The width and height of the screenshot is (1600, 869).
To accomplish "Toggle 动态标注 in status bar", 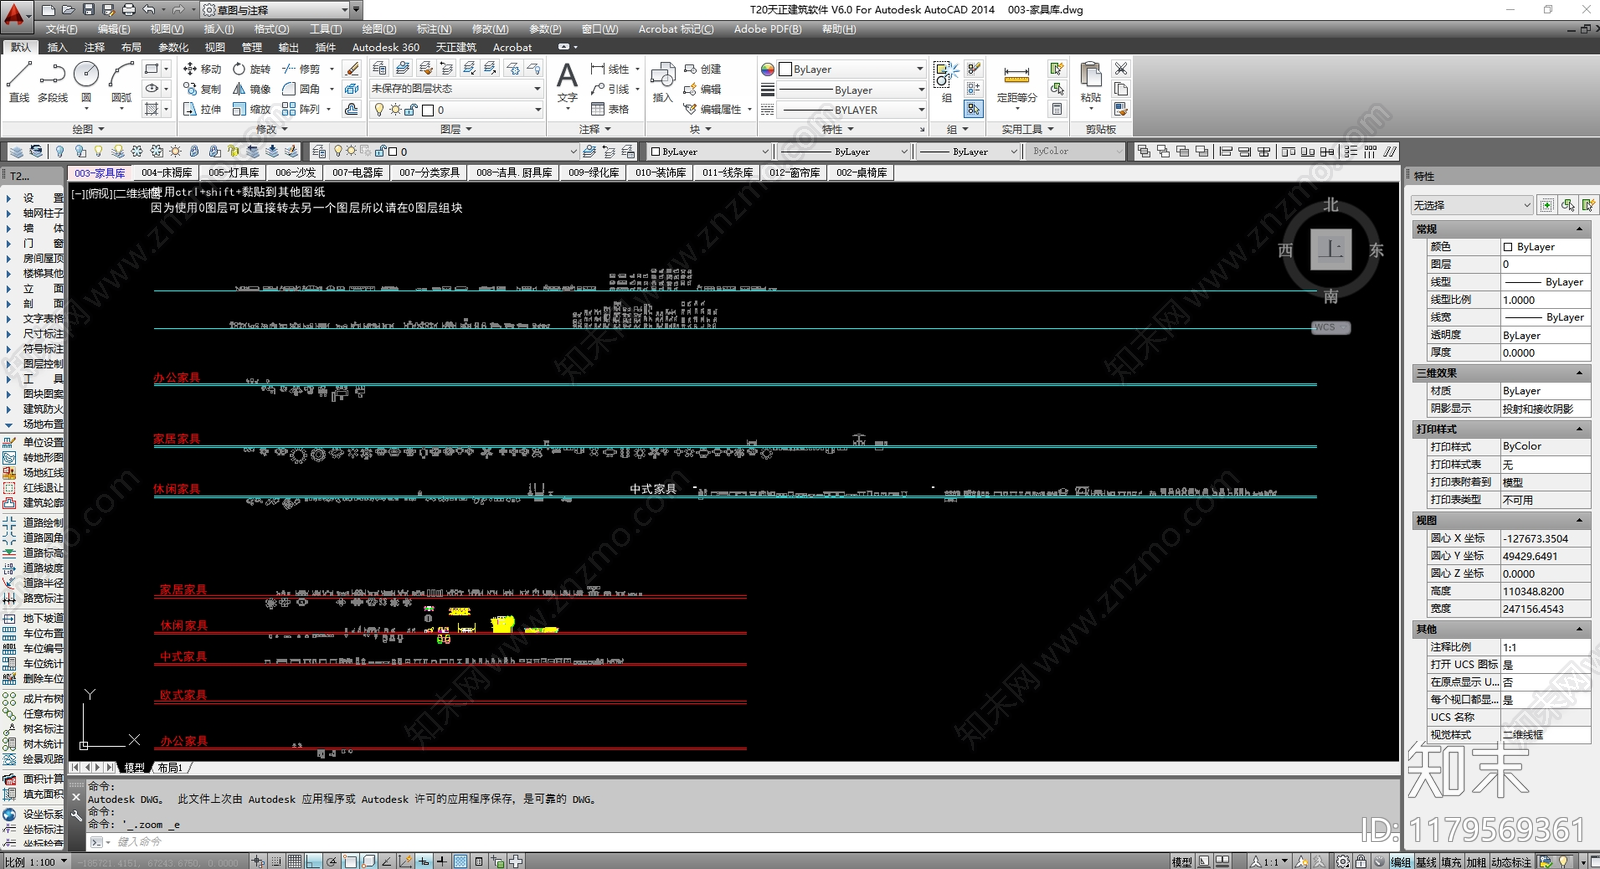I will pyautogui.click(x=1511, y=862).
